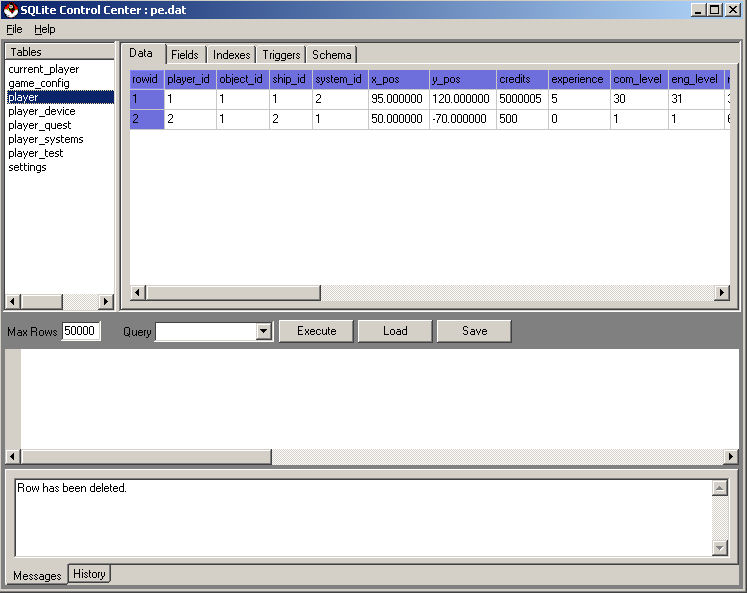
Task: Open the Help menu
Action: (x=45, y=29)
